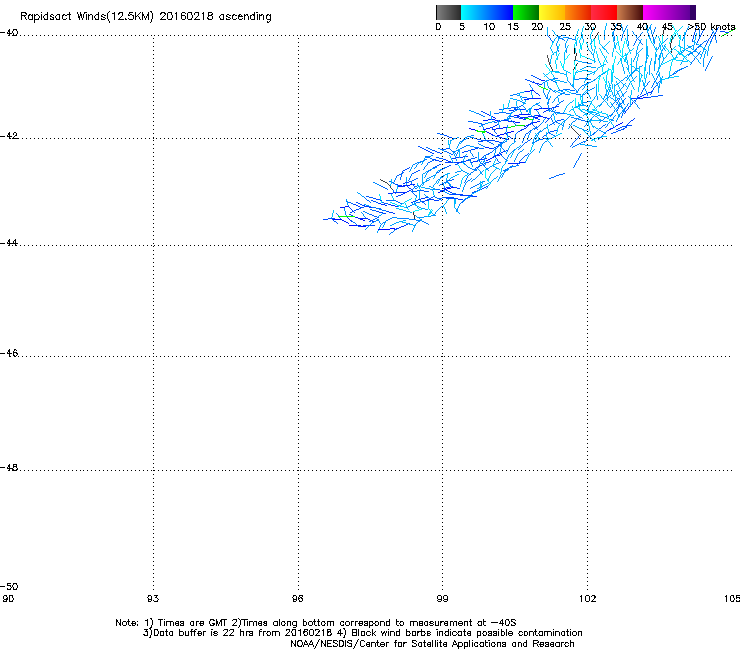Click the blue 10-15 knots color segment

[x=500, y=12]
